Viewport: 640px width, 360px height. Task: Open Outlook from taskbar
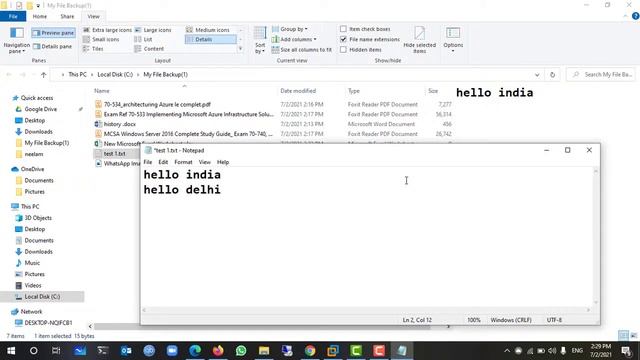pos(126,351)
